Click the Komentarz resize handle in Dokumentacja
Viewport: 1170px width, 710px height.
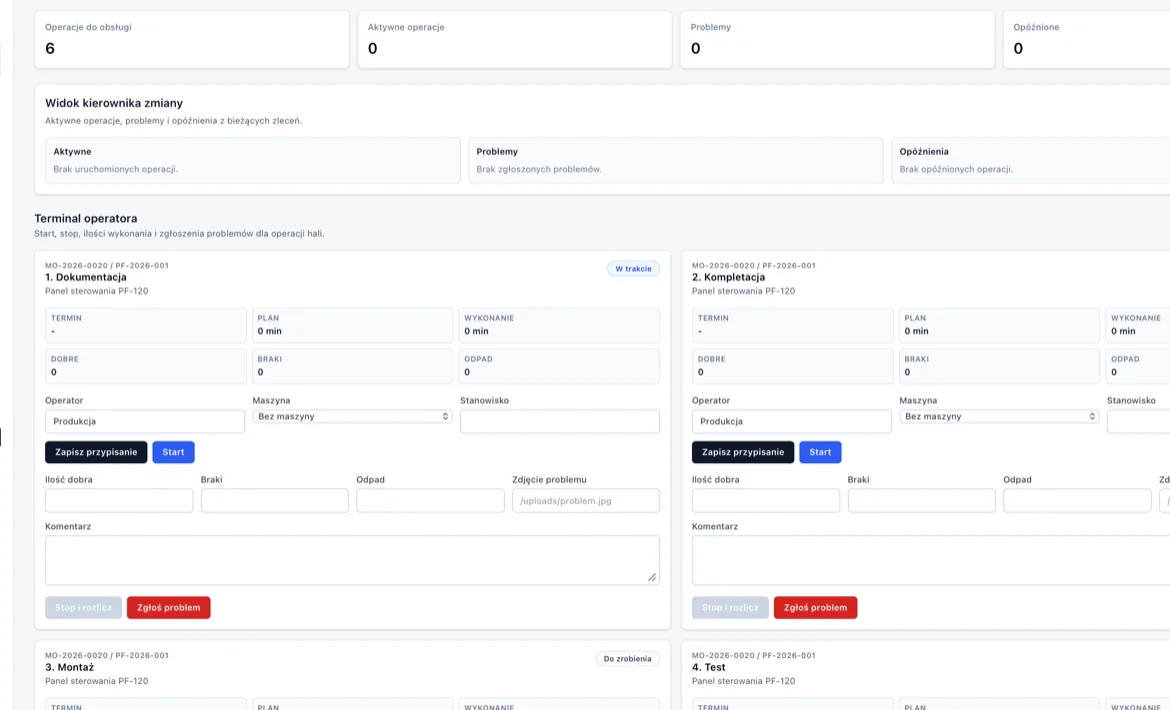(x=651, y=577)
